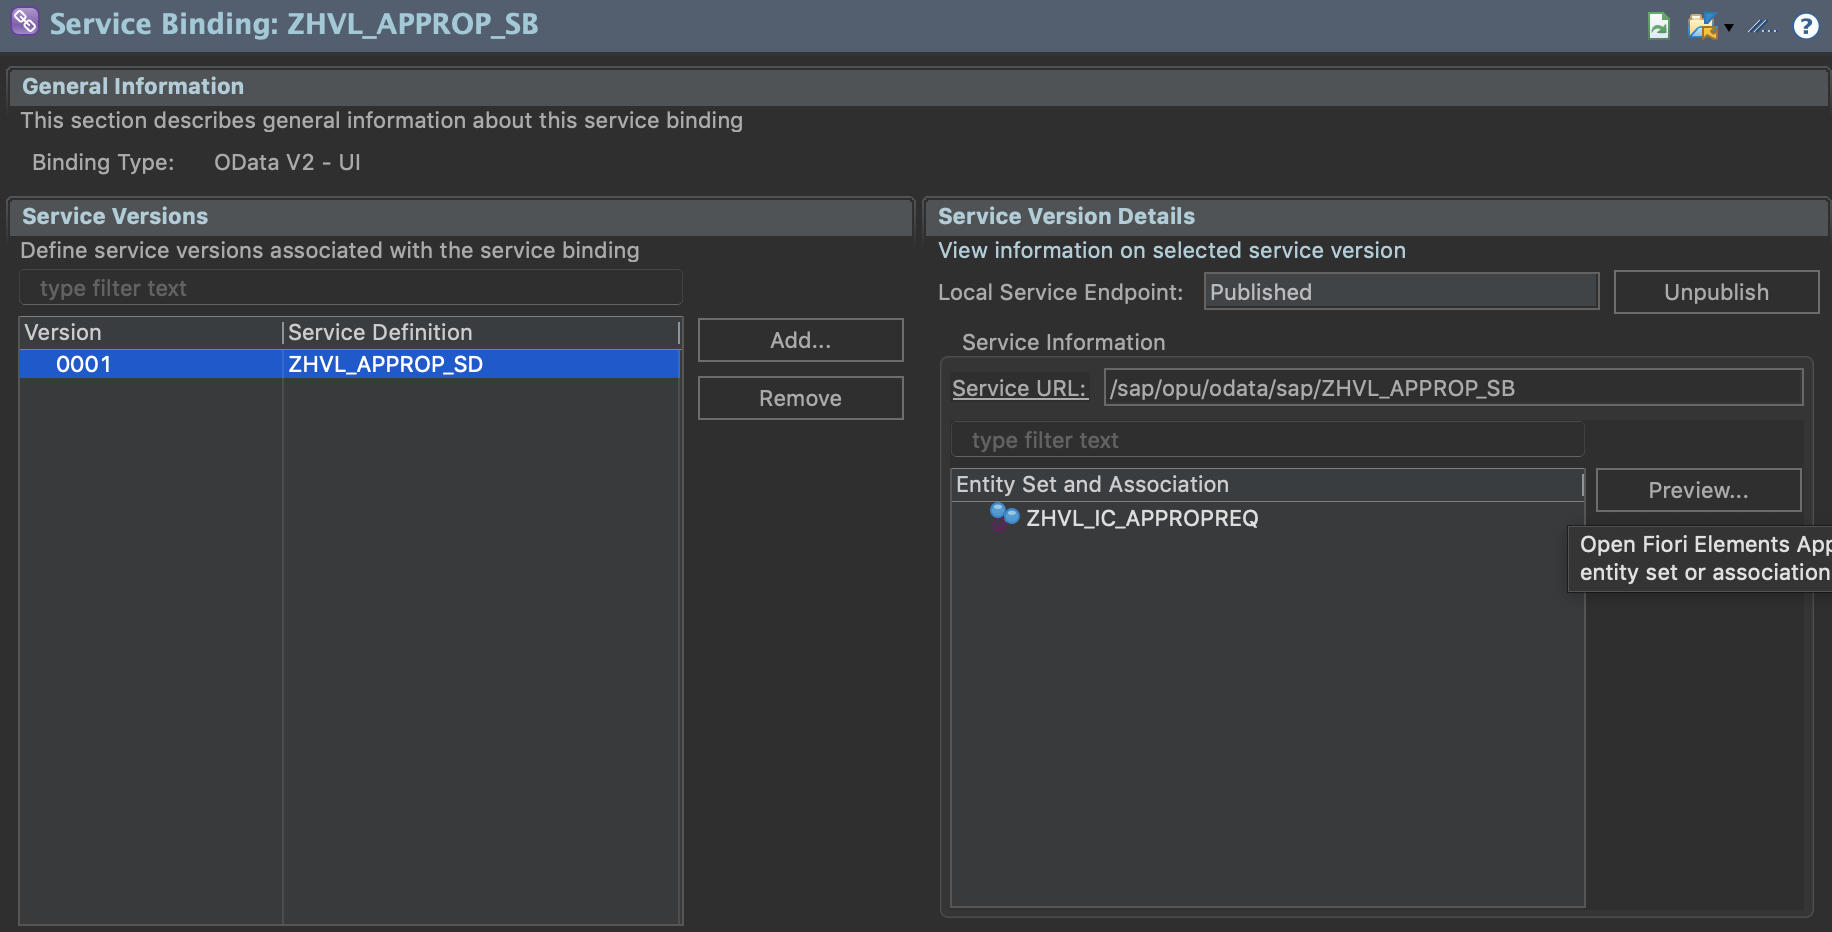Collapse the Service Versions section header
The width and height of the screenshot is (1832, 932).
(114, 216)
